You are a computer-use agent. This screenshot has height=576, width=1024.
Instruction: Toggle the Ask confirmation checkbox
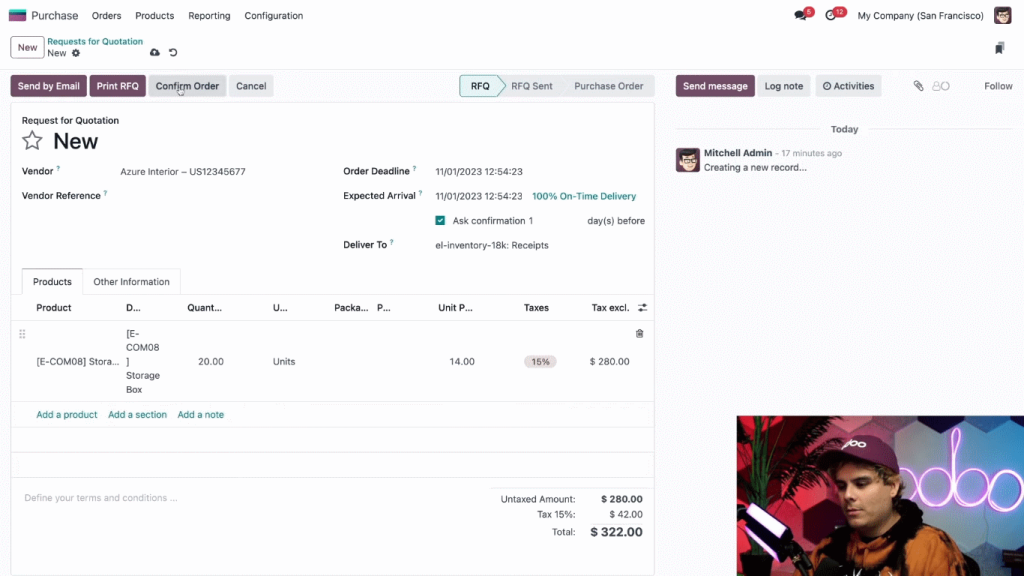pos(440,221)
